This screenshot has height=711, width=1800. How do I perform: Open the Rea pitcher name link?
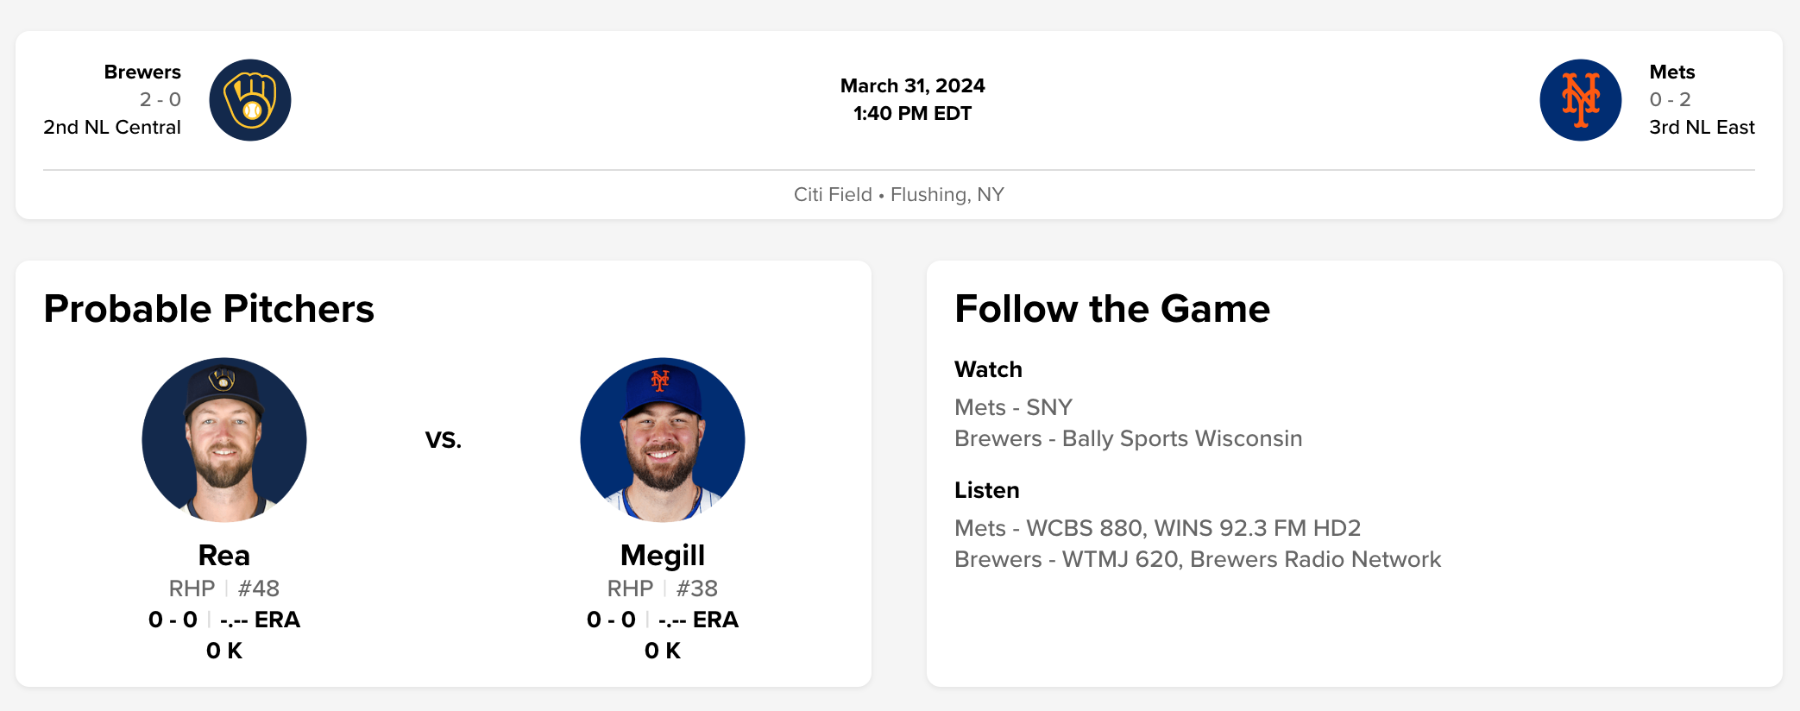click(224, 555)
